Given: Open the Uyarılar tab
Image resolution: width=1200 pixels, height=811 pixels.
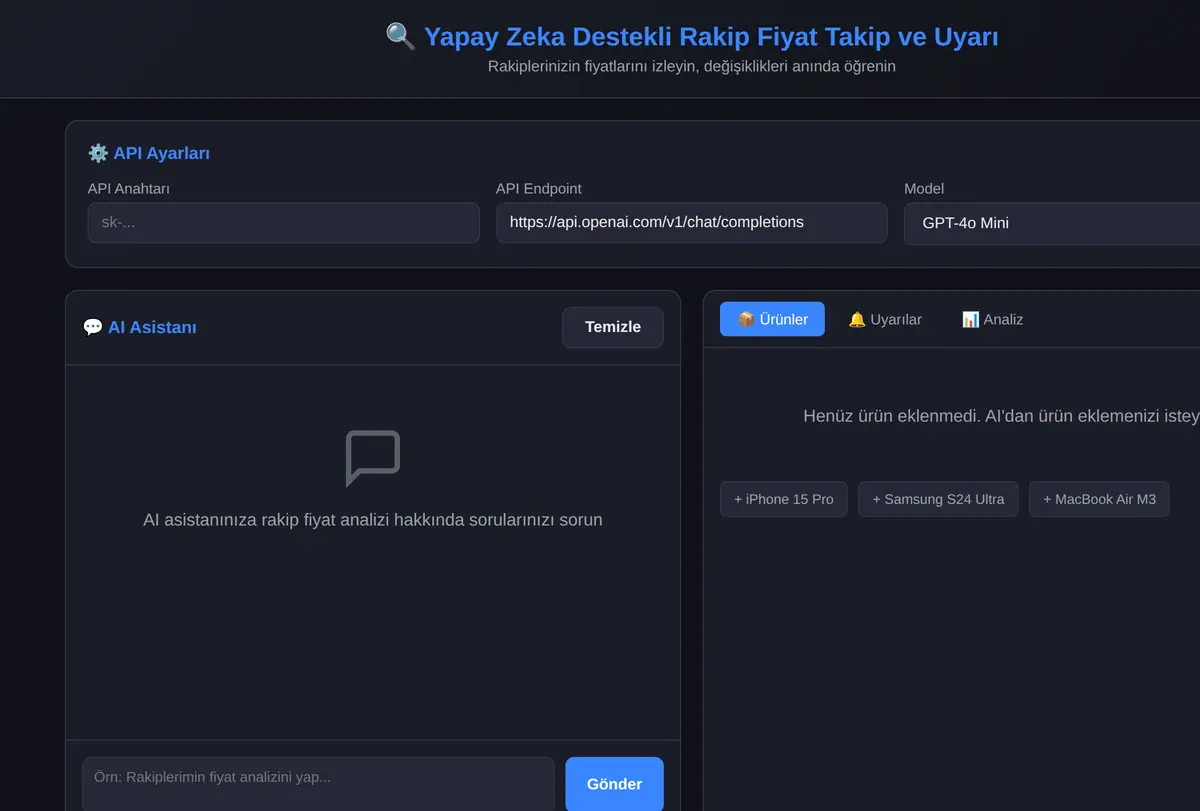Looking at the screenshot, I should [x=885, y=319].
